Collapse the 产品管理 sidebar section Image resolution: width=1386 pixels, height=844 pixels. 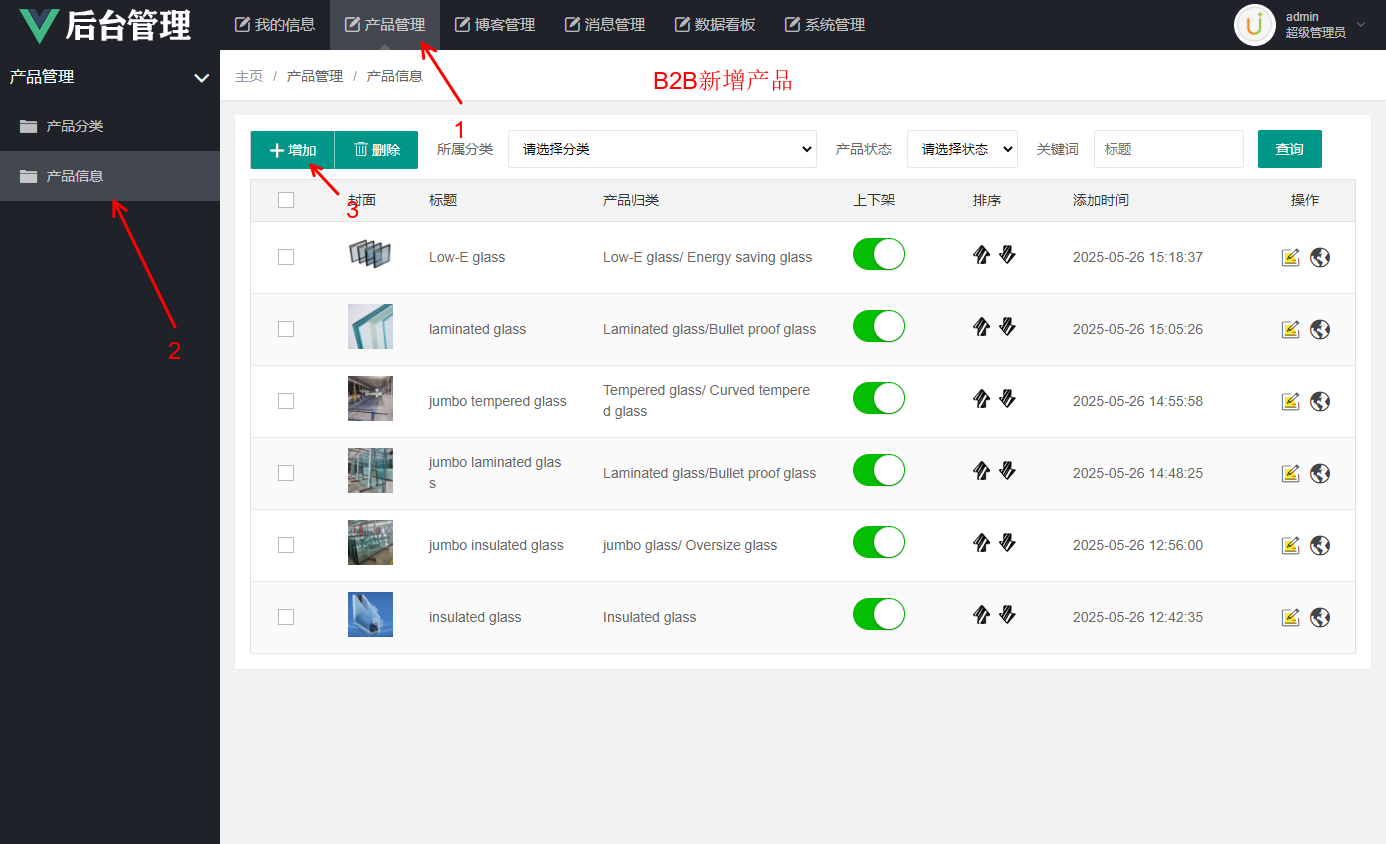(x=201, y=77)
